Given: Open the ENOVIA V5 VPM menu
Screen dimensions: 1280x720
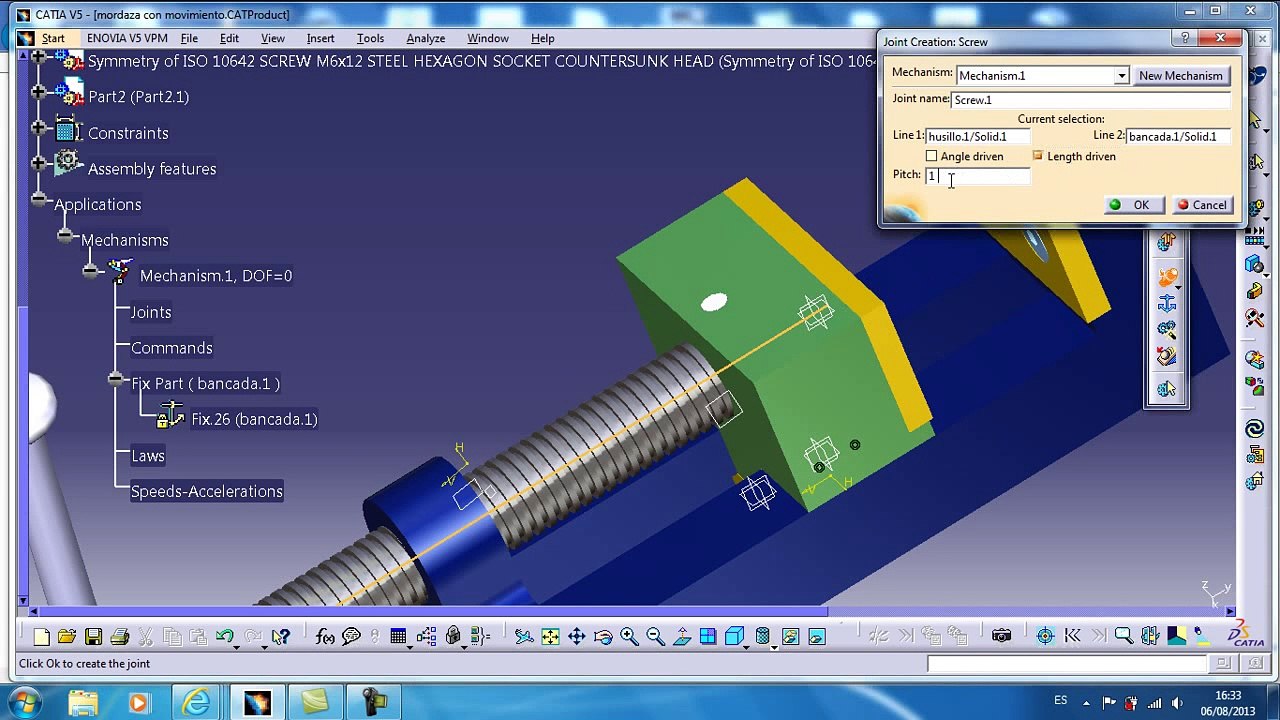Looking at the screenshot, I should [x=127, y=38].
